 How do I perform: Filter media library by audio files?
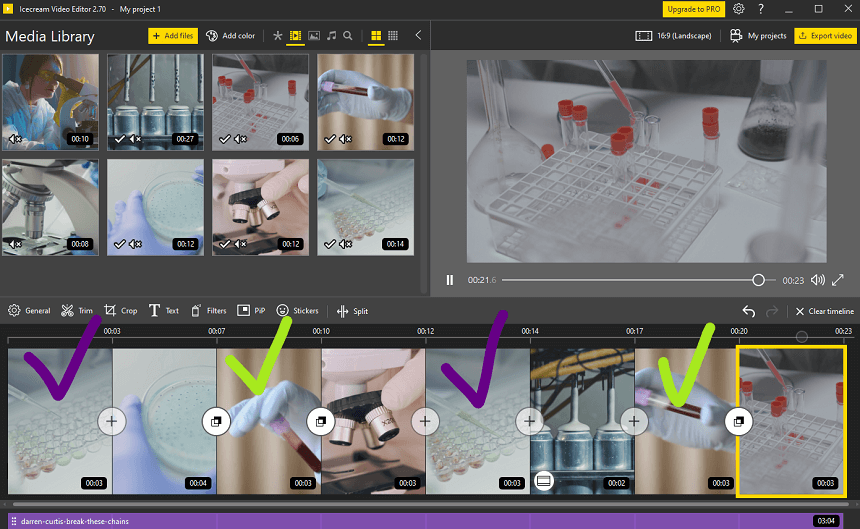(x=331, y=36)
